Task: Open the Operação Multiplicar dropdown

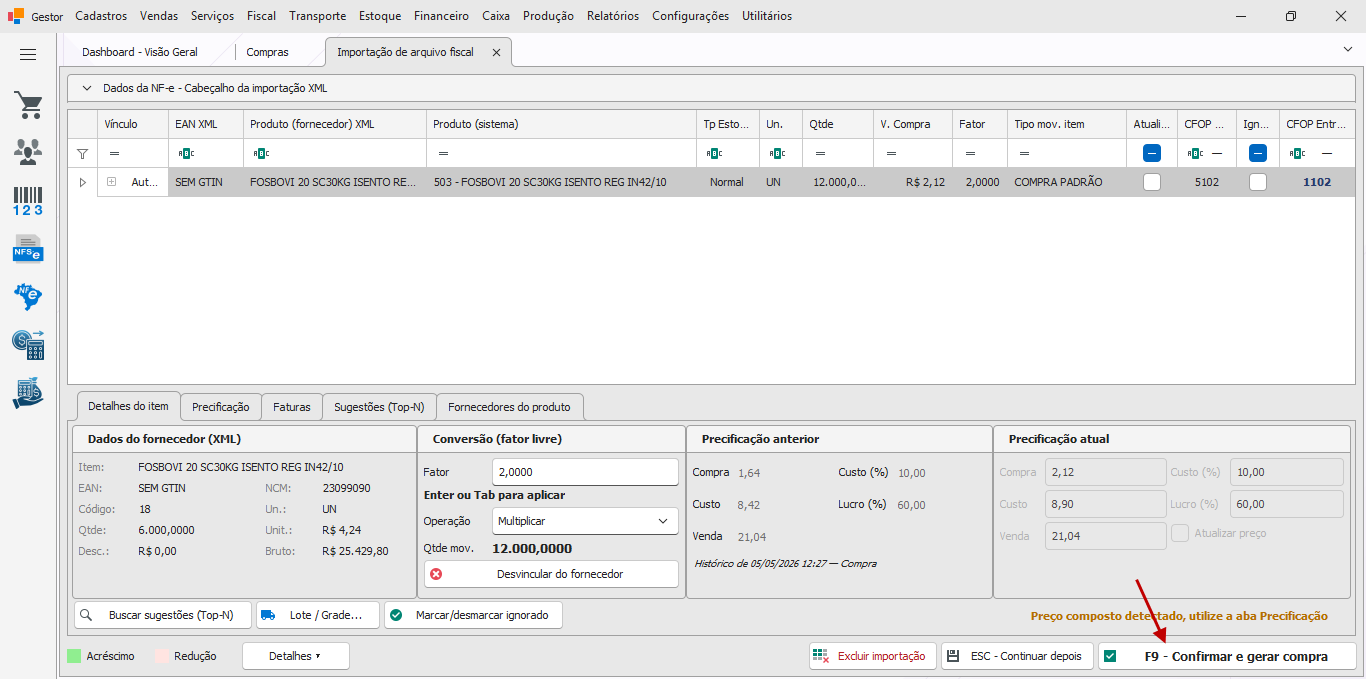Action: click(x=585, y=521)
